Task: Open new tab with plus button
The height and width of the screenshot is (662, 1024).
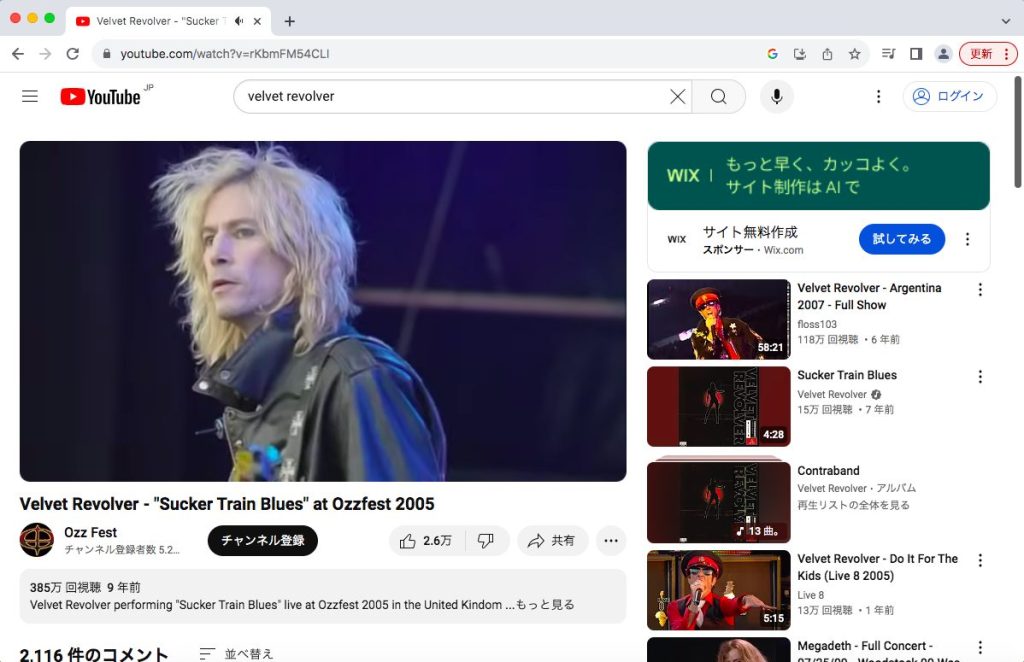Action: pyautogui.click(x=290, y=22)
